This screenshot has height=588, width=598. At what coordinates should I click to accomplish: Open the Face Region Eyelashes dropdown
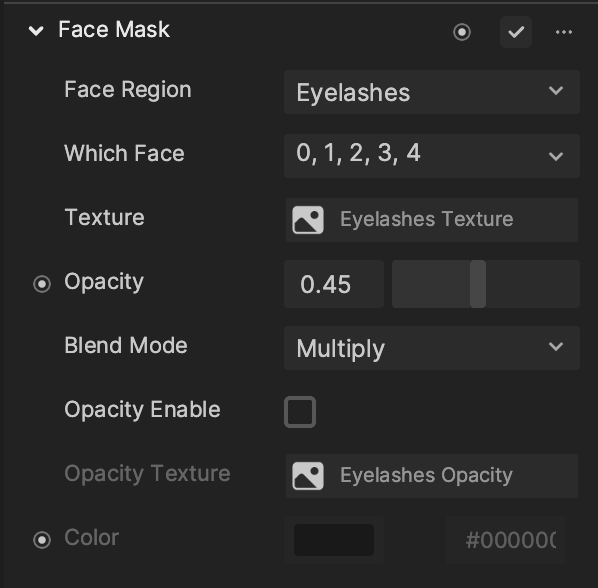[432, 92]
